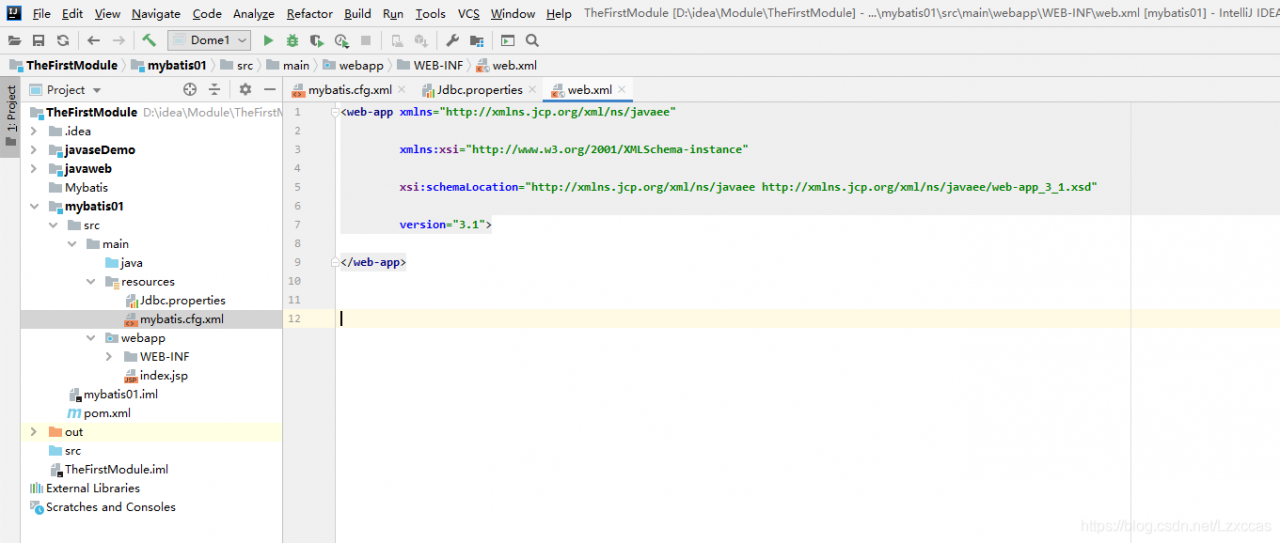The height and width of the screenshot is (543, 1280).
Task: Expand the javaseDemo module
Action: 34,150
